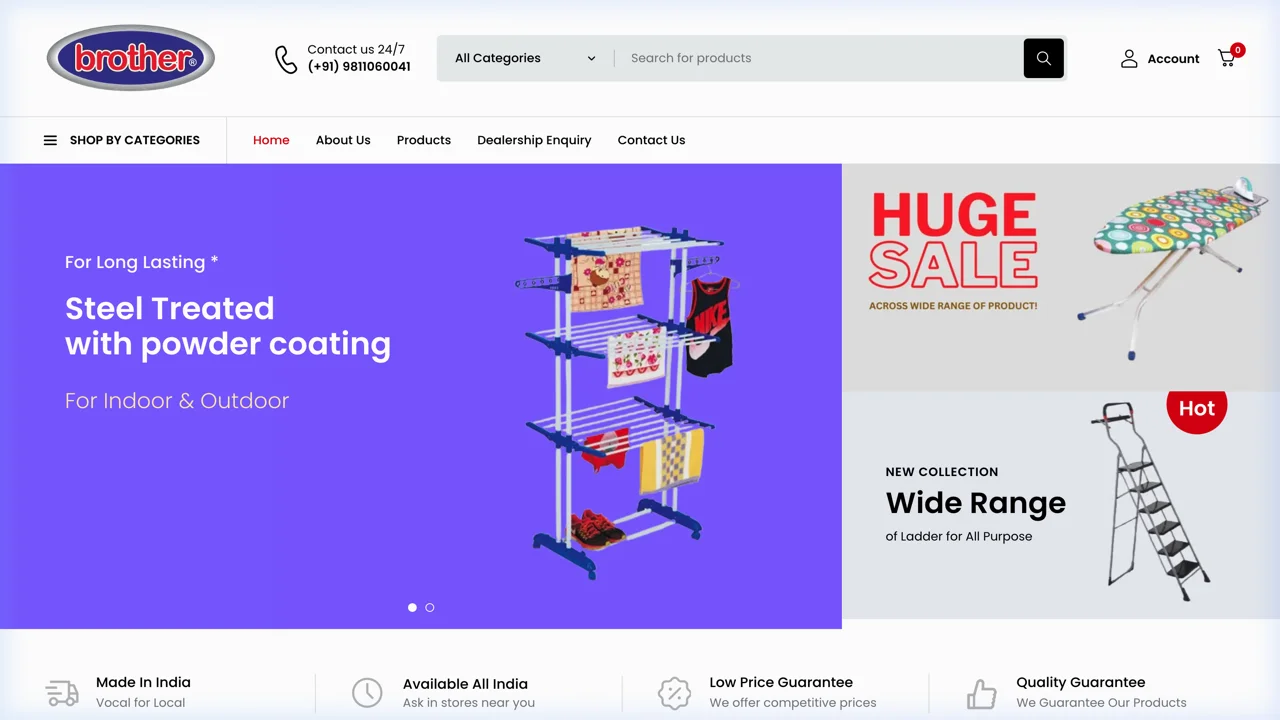Click the red Hot badge

(x=1196, y=409)
